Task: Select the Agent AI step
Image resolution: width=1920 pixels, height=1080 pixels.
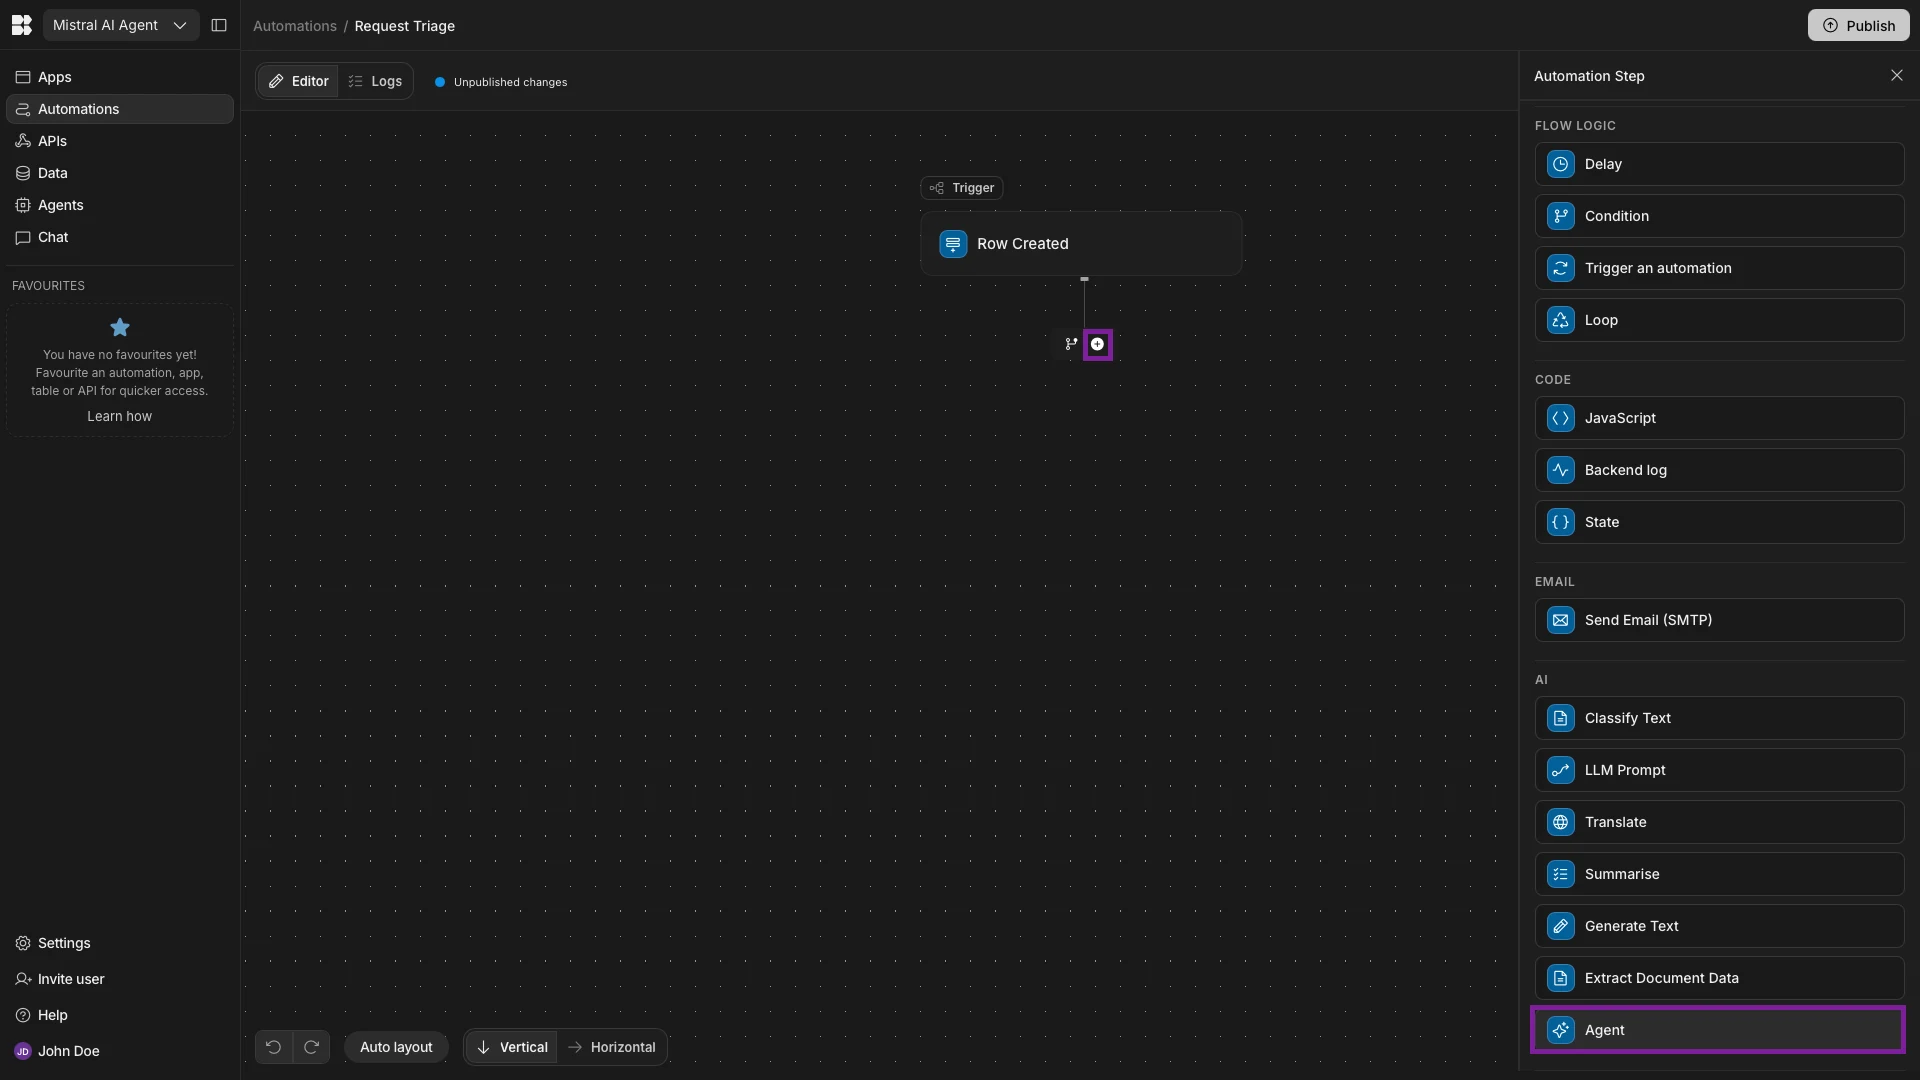Action: 1718,1030
